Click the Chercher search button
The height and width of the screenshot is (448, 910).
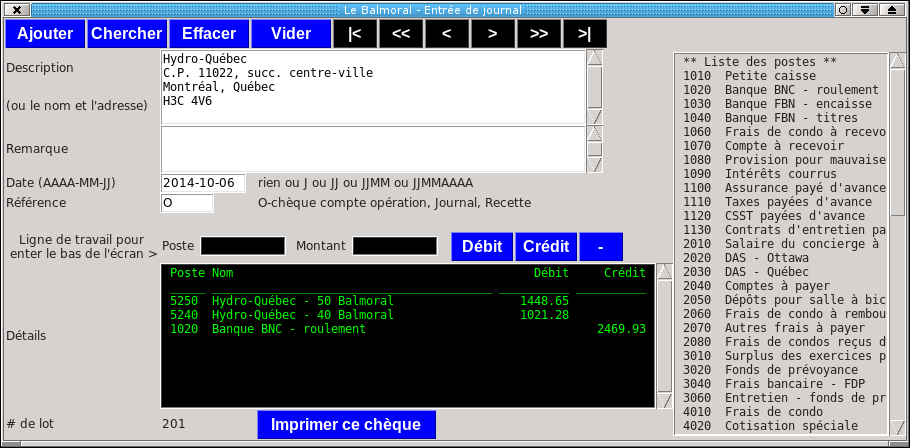click(x=127, y=34)
